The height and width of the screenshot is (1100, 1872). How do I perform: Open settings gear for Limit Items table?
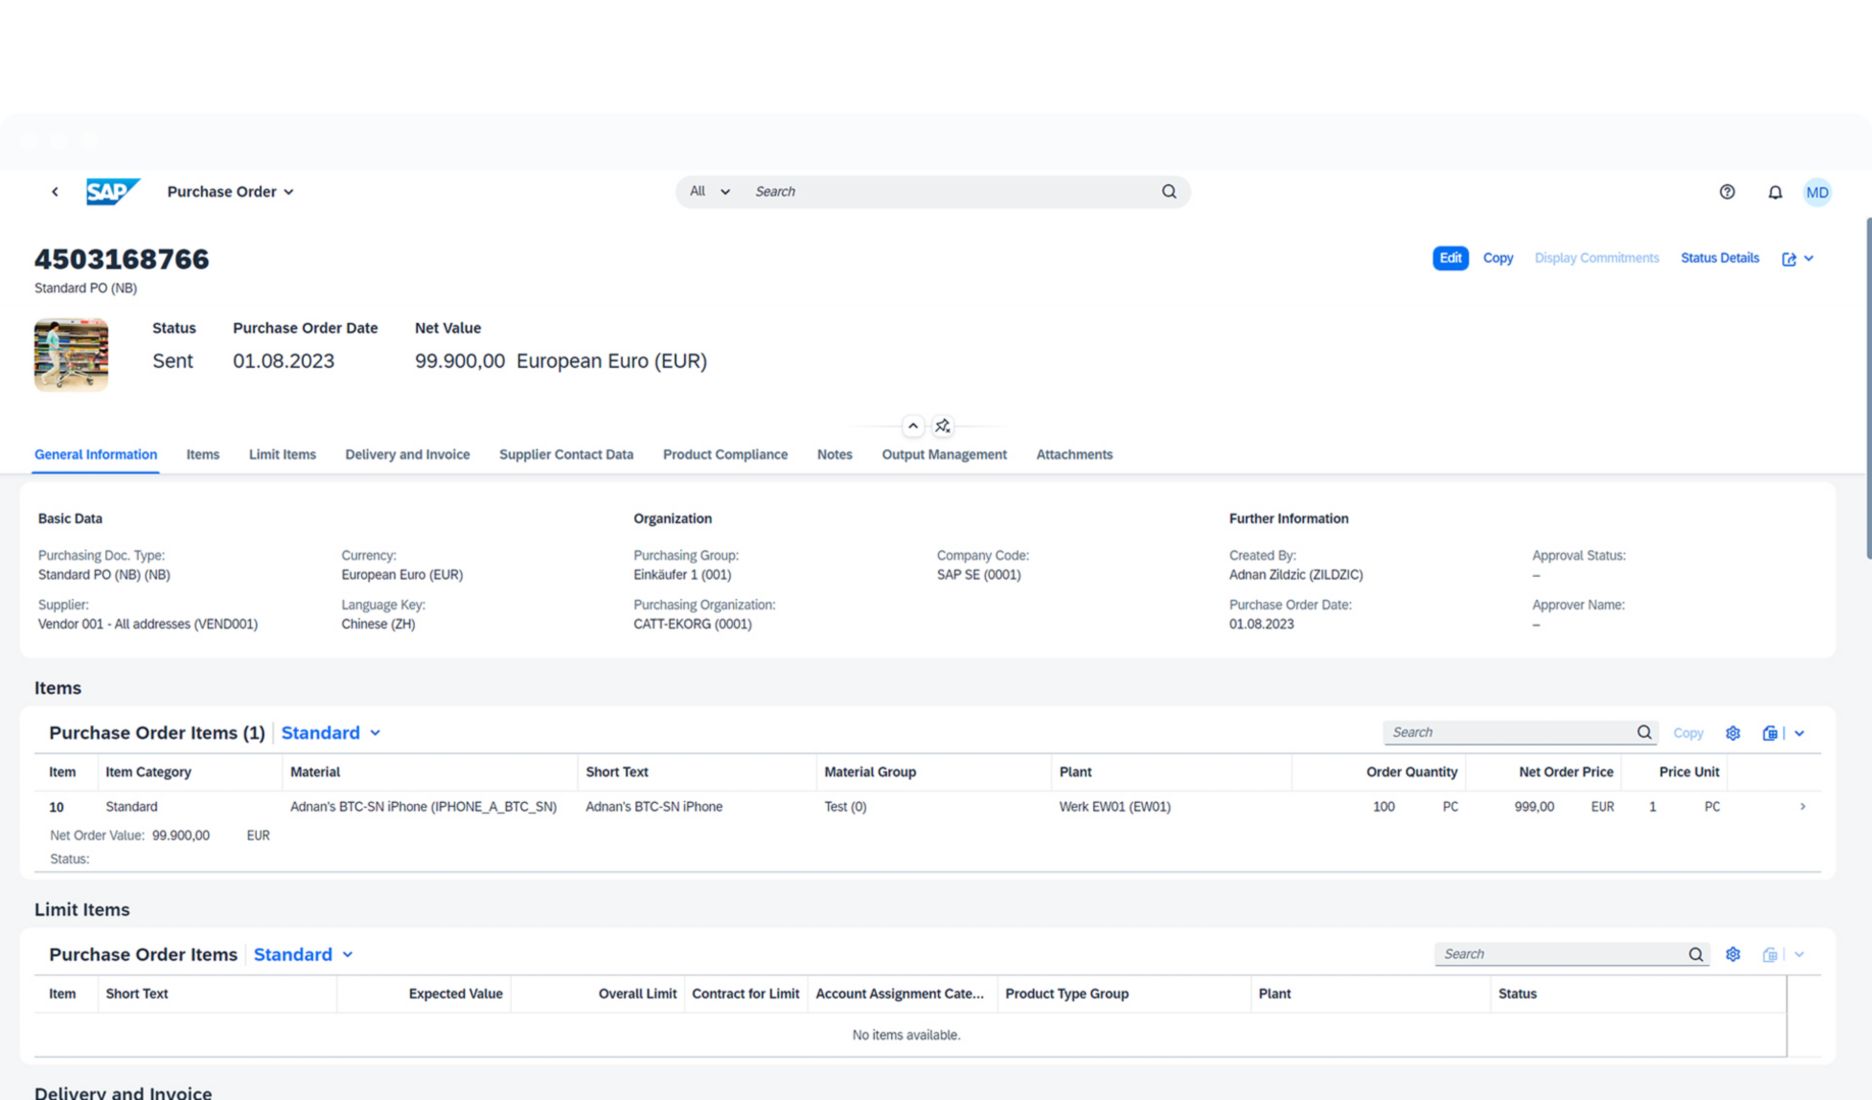pyautogui.click(x=1733, y=953)
